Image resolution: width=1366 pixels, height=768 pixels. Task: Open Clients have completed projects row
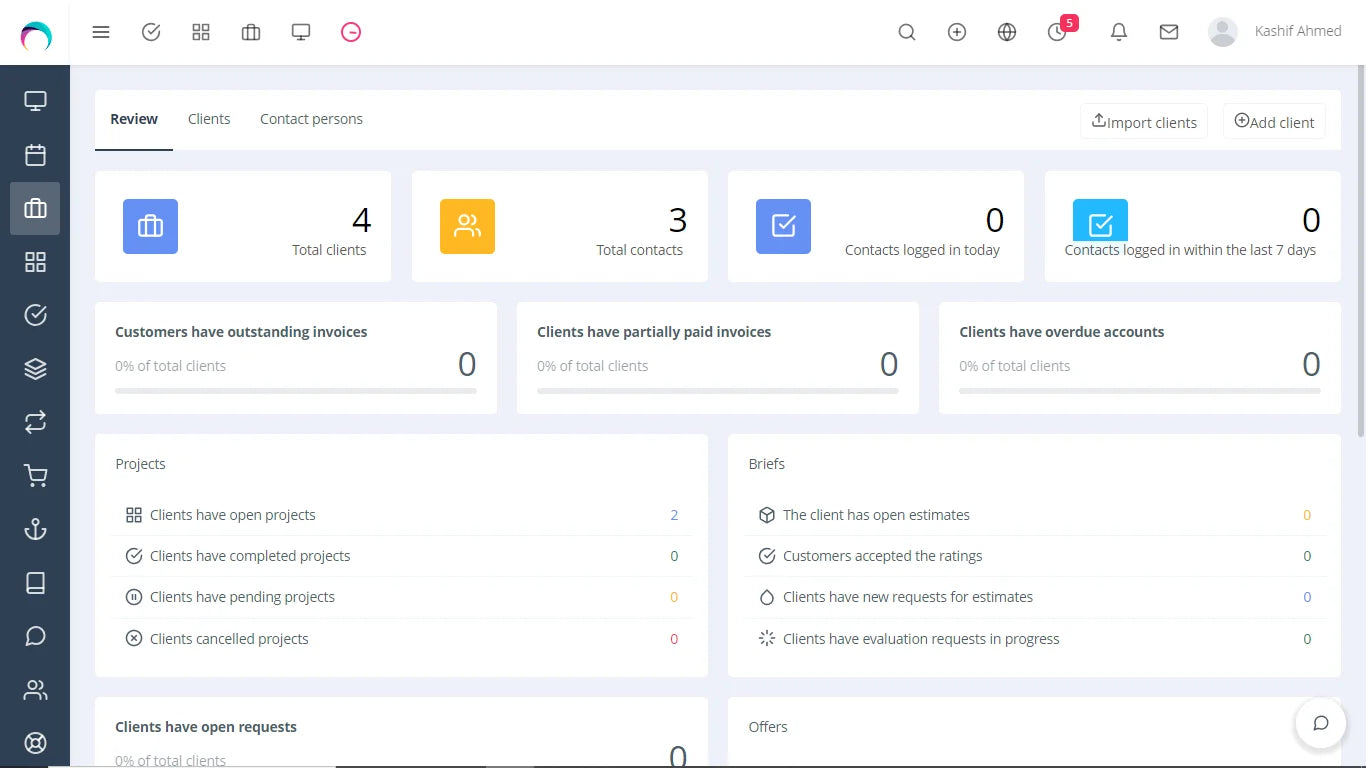coord(401,556)
